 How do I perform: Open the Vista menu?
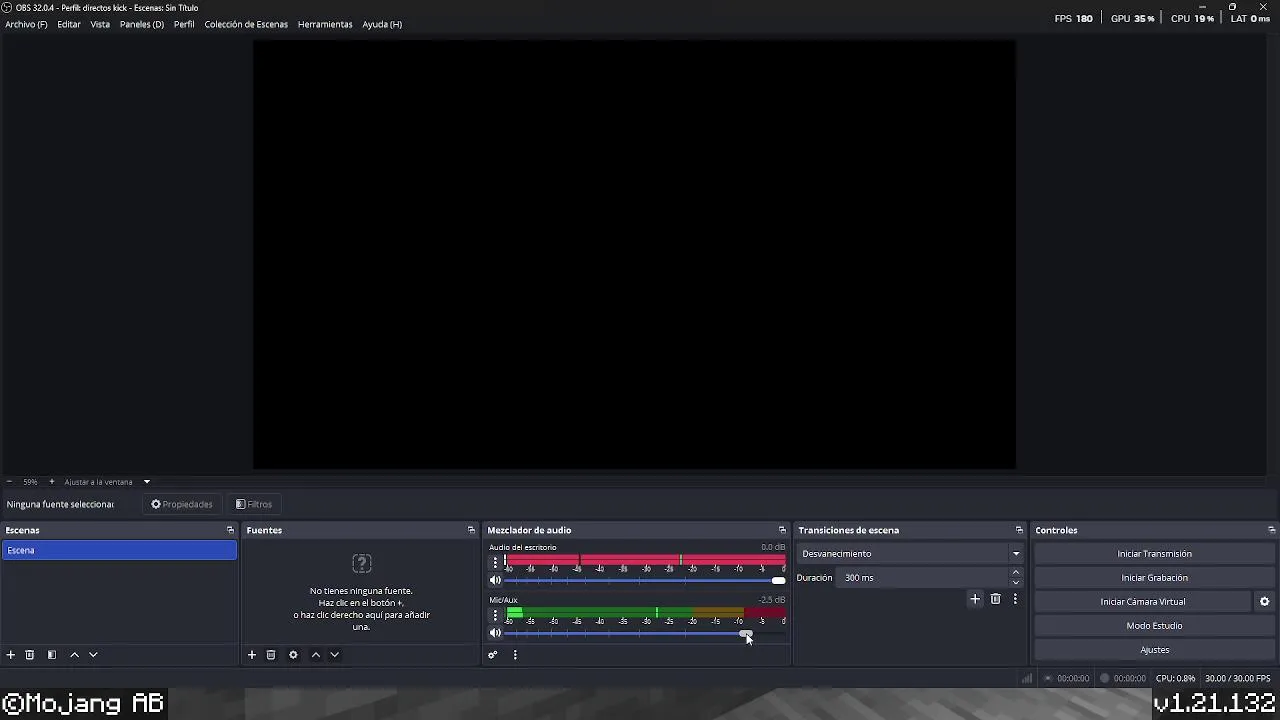[x=100, y=24]
